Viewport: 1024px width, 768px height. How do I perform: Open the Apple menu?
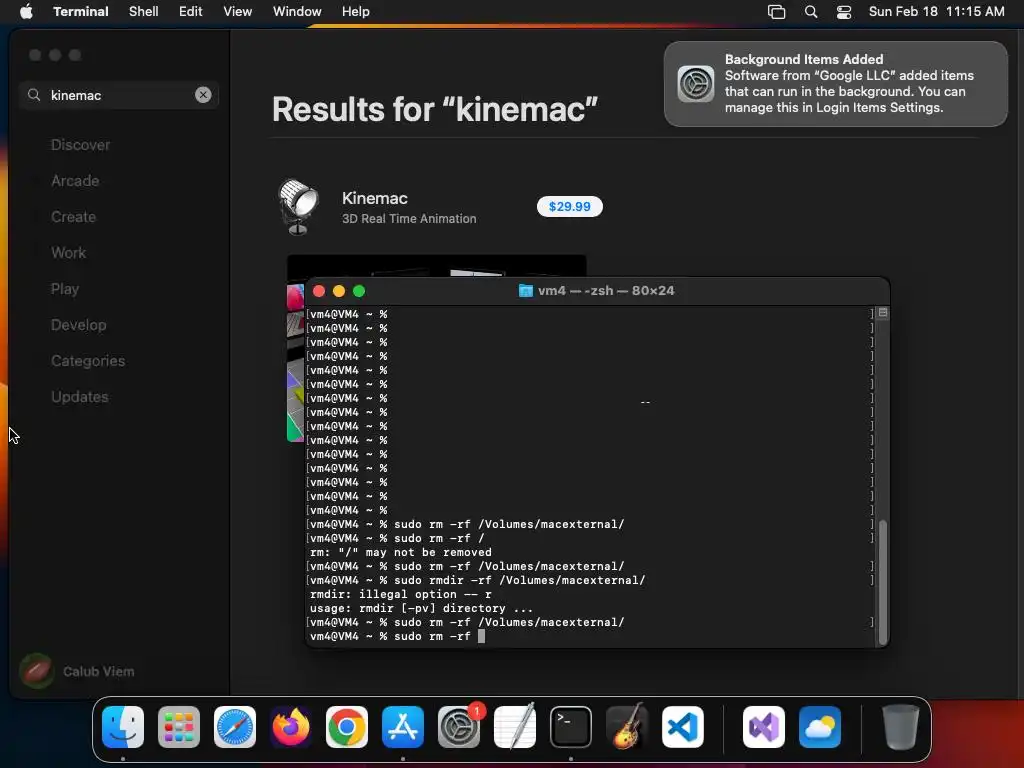coord(26,12)
